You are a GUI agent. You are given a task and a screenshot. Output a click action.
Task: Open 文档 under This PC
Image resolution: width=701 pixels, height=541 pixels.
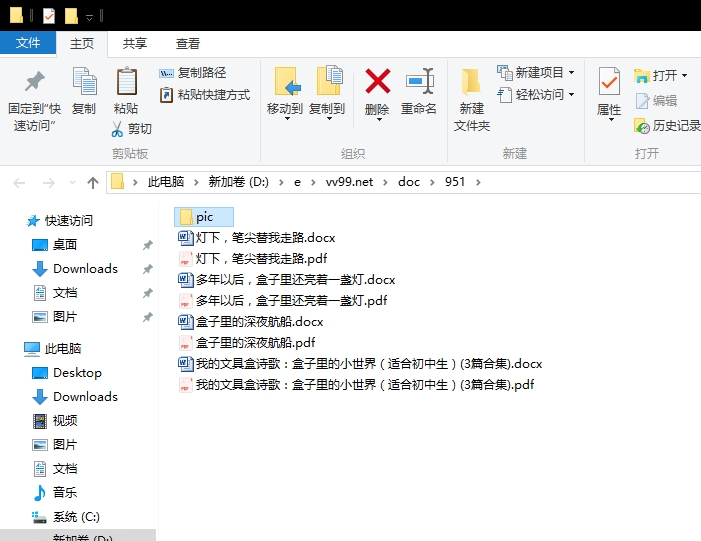(55, 469)
